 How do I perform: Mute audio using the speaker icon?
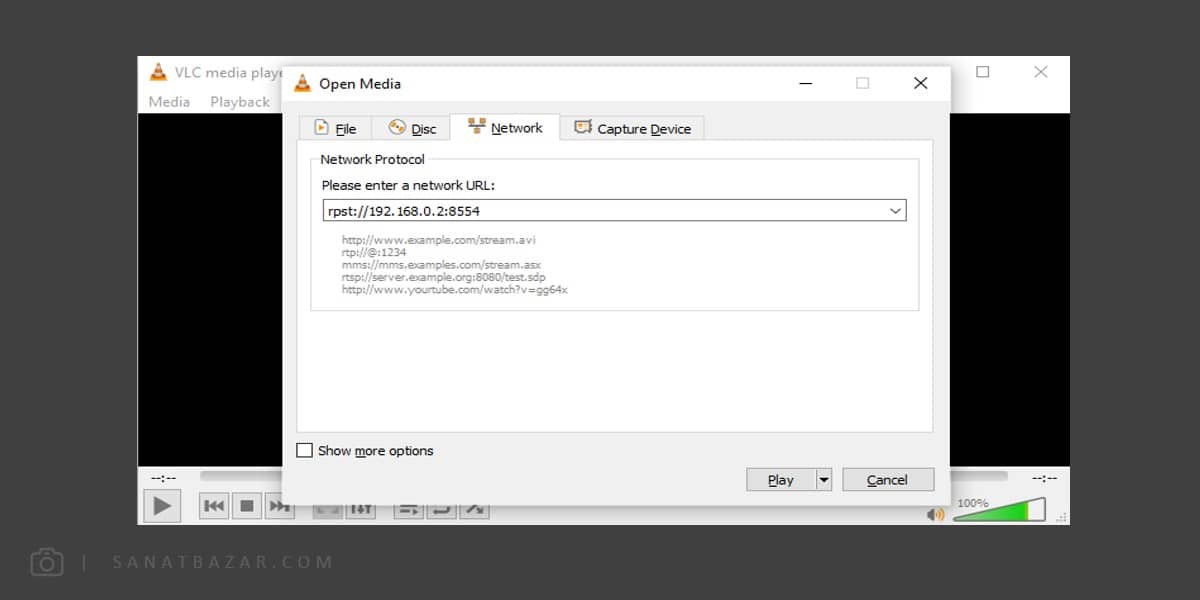click(936, 514)
